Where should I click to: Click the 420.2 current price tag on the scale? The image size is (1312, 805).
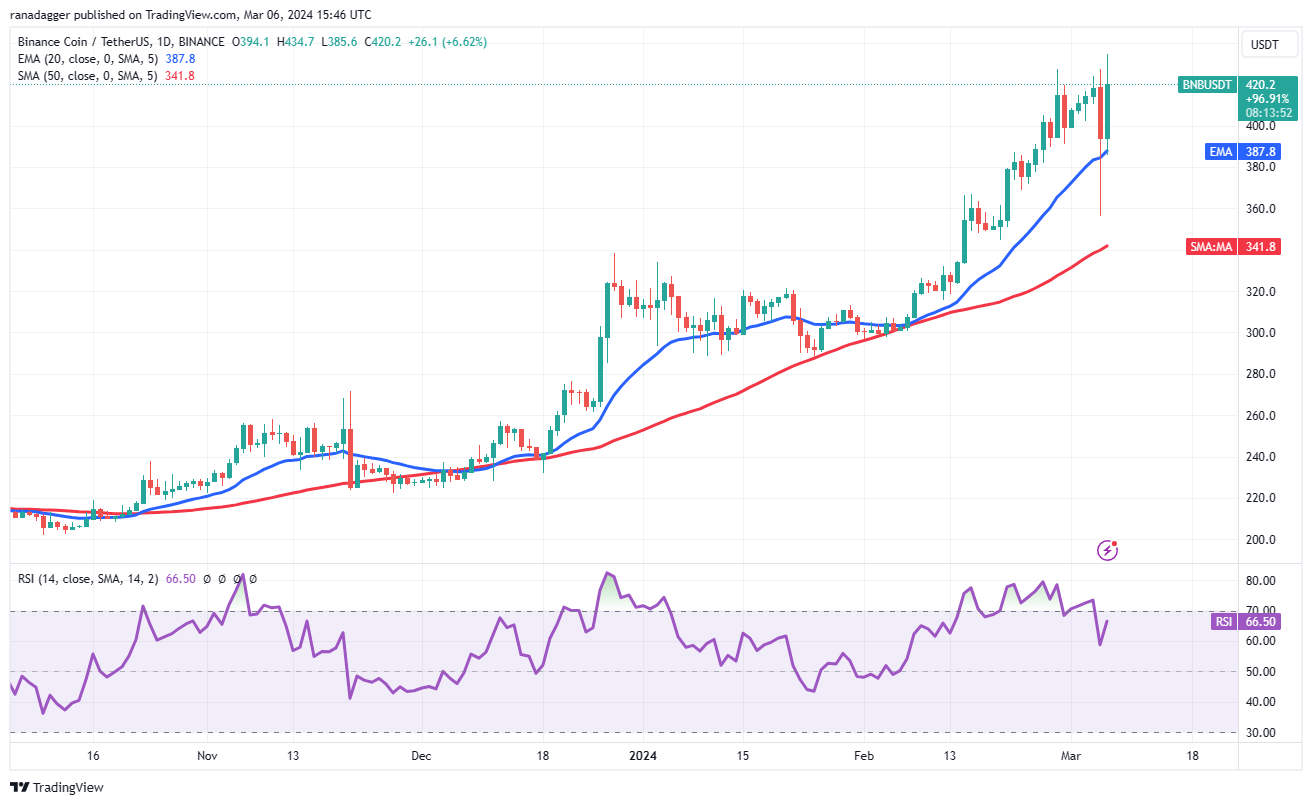click(1262, 85)
